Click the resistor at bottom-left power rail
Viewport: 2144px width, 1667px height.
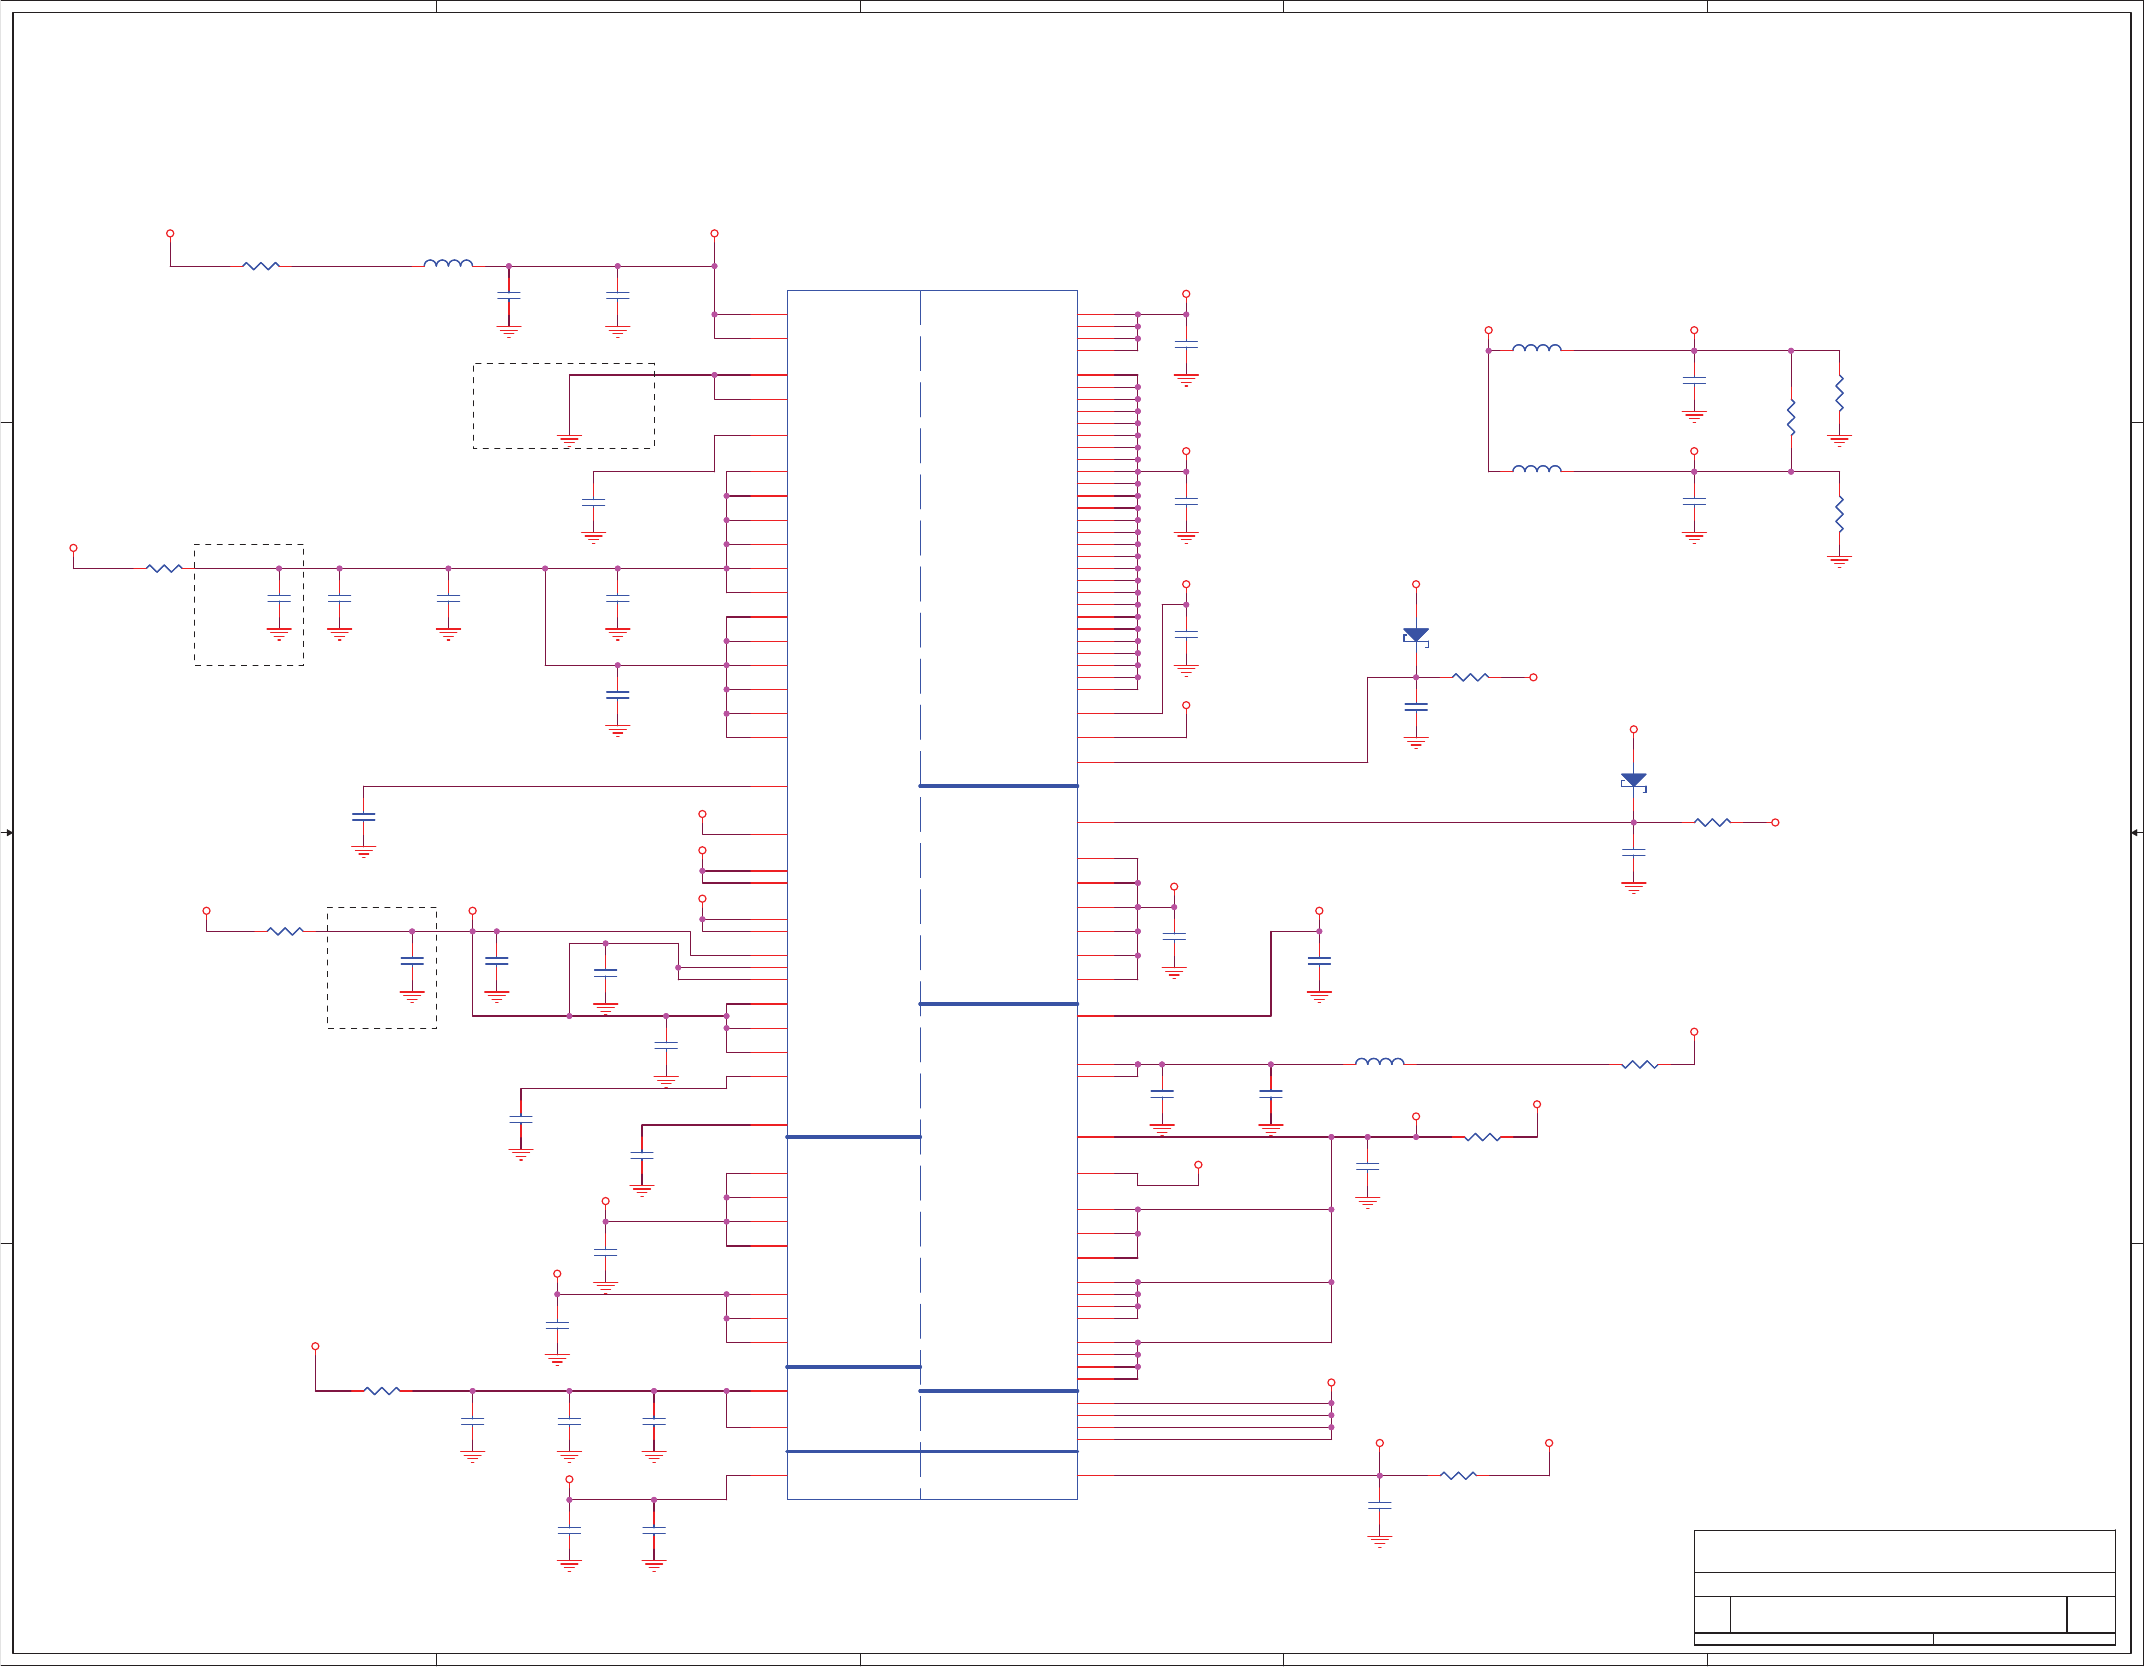(381, 1390)
